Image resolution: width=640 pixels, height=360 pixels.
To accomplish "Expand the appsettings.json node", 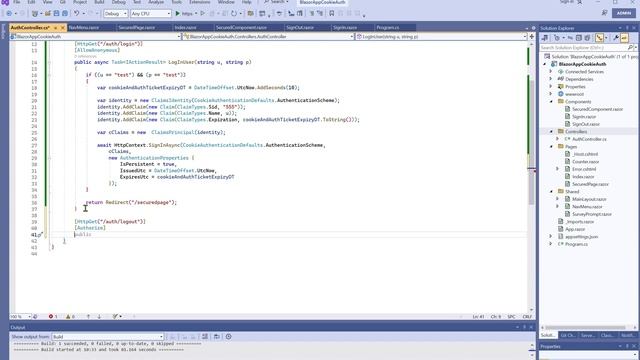I will tap(550, 236).
